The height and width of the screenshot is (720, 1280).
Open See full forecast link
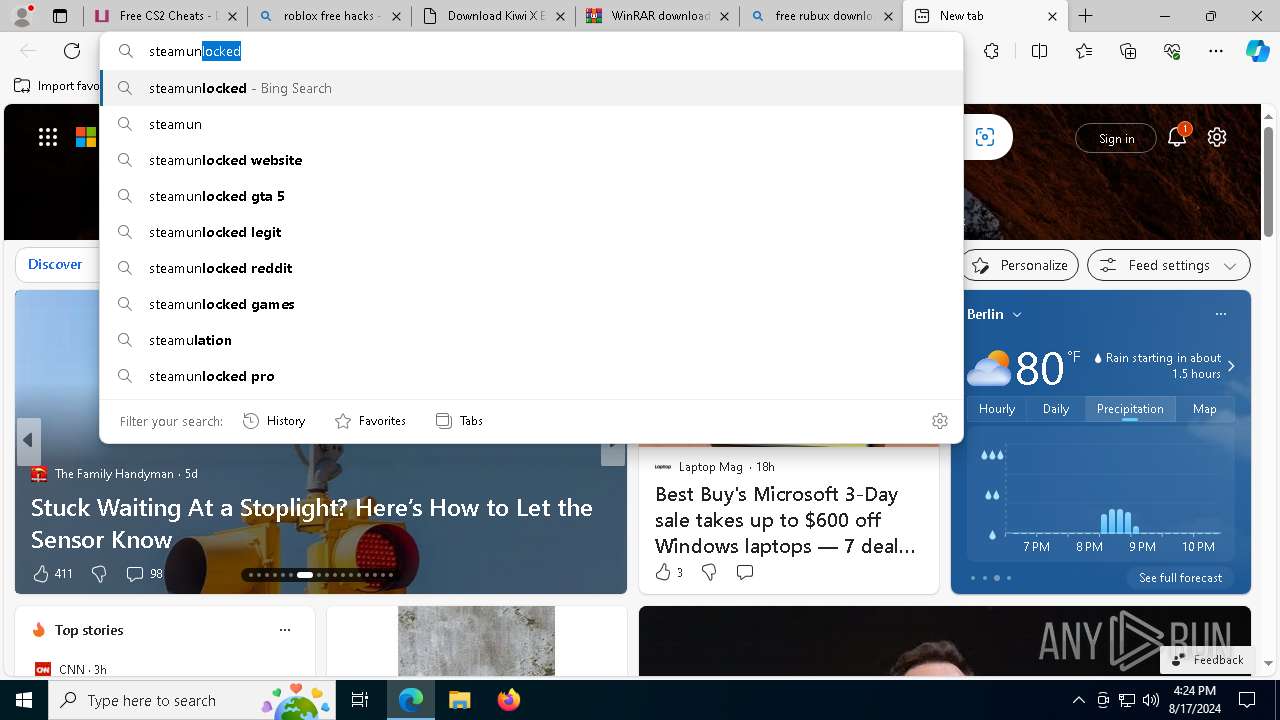(1180, 577)
